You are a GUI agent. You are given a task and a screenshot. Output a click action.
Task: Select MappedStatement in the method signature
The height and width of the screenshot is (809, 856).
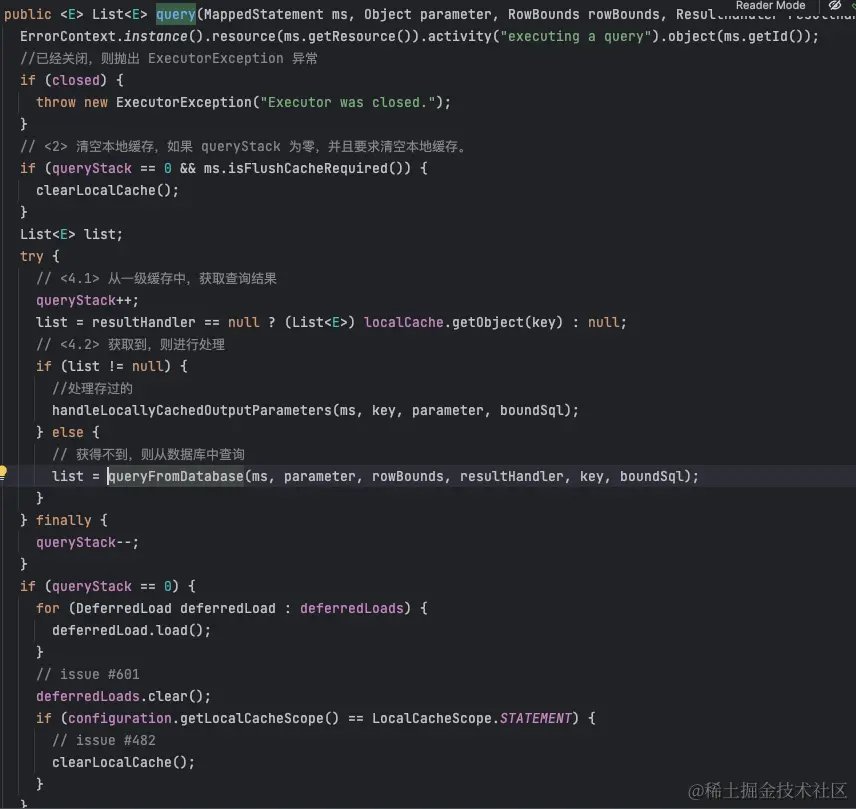[263, 14]
